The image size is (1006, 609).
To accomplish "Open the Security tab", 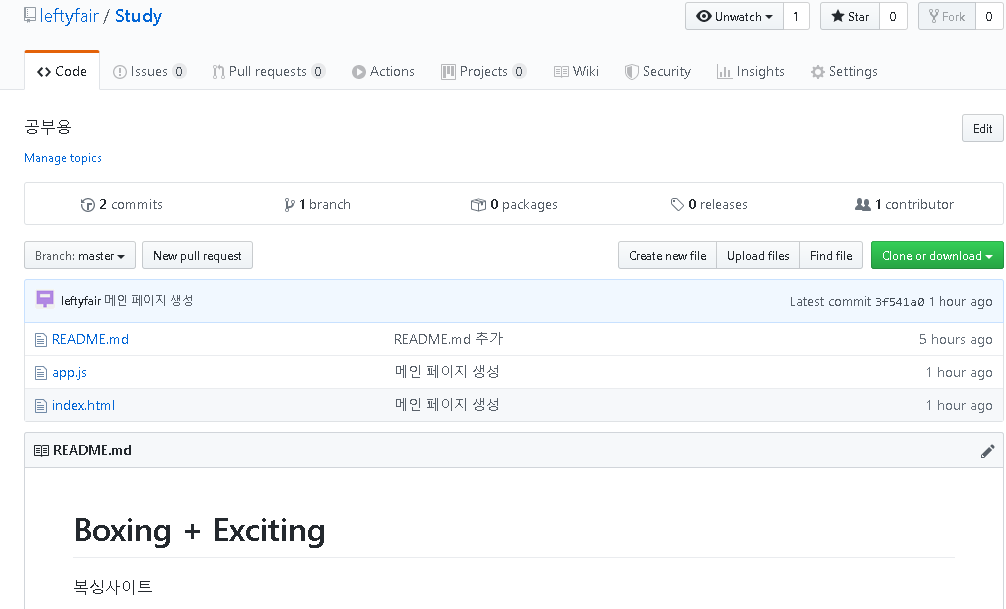I will (x=658, y=71).
